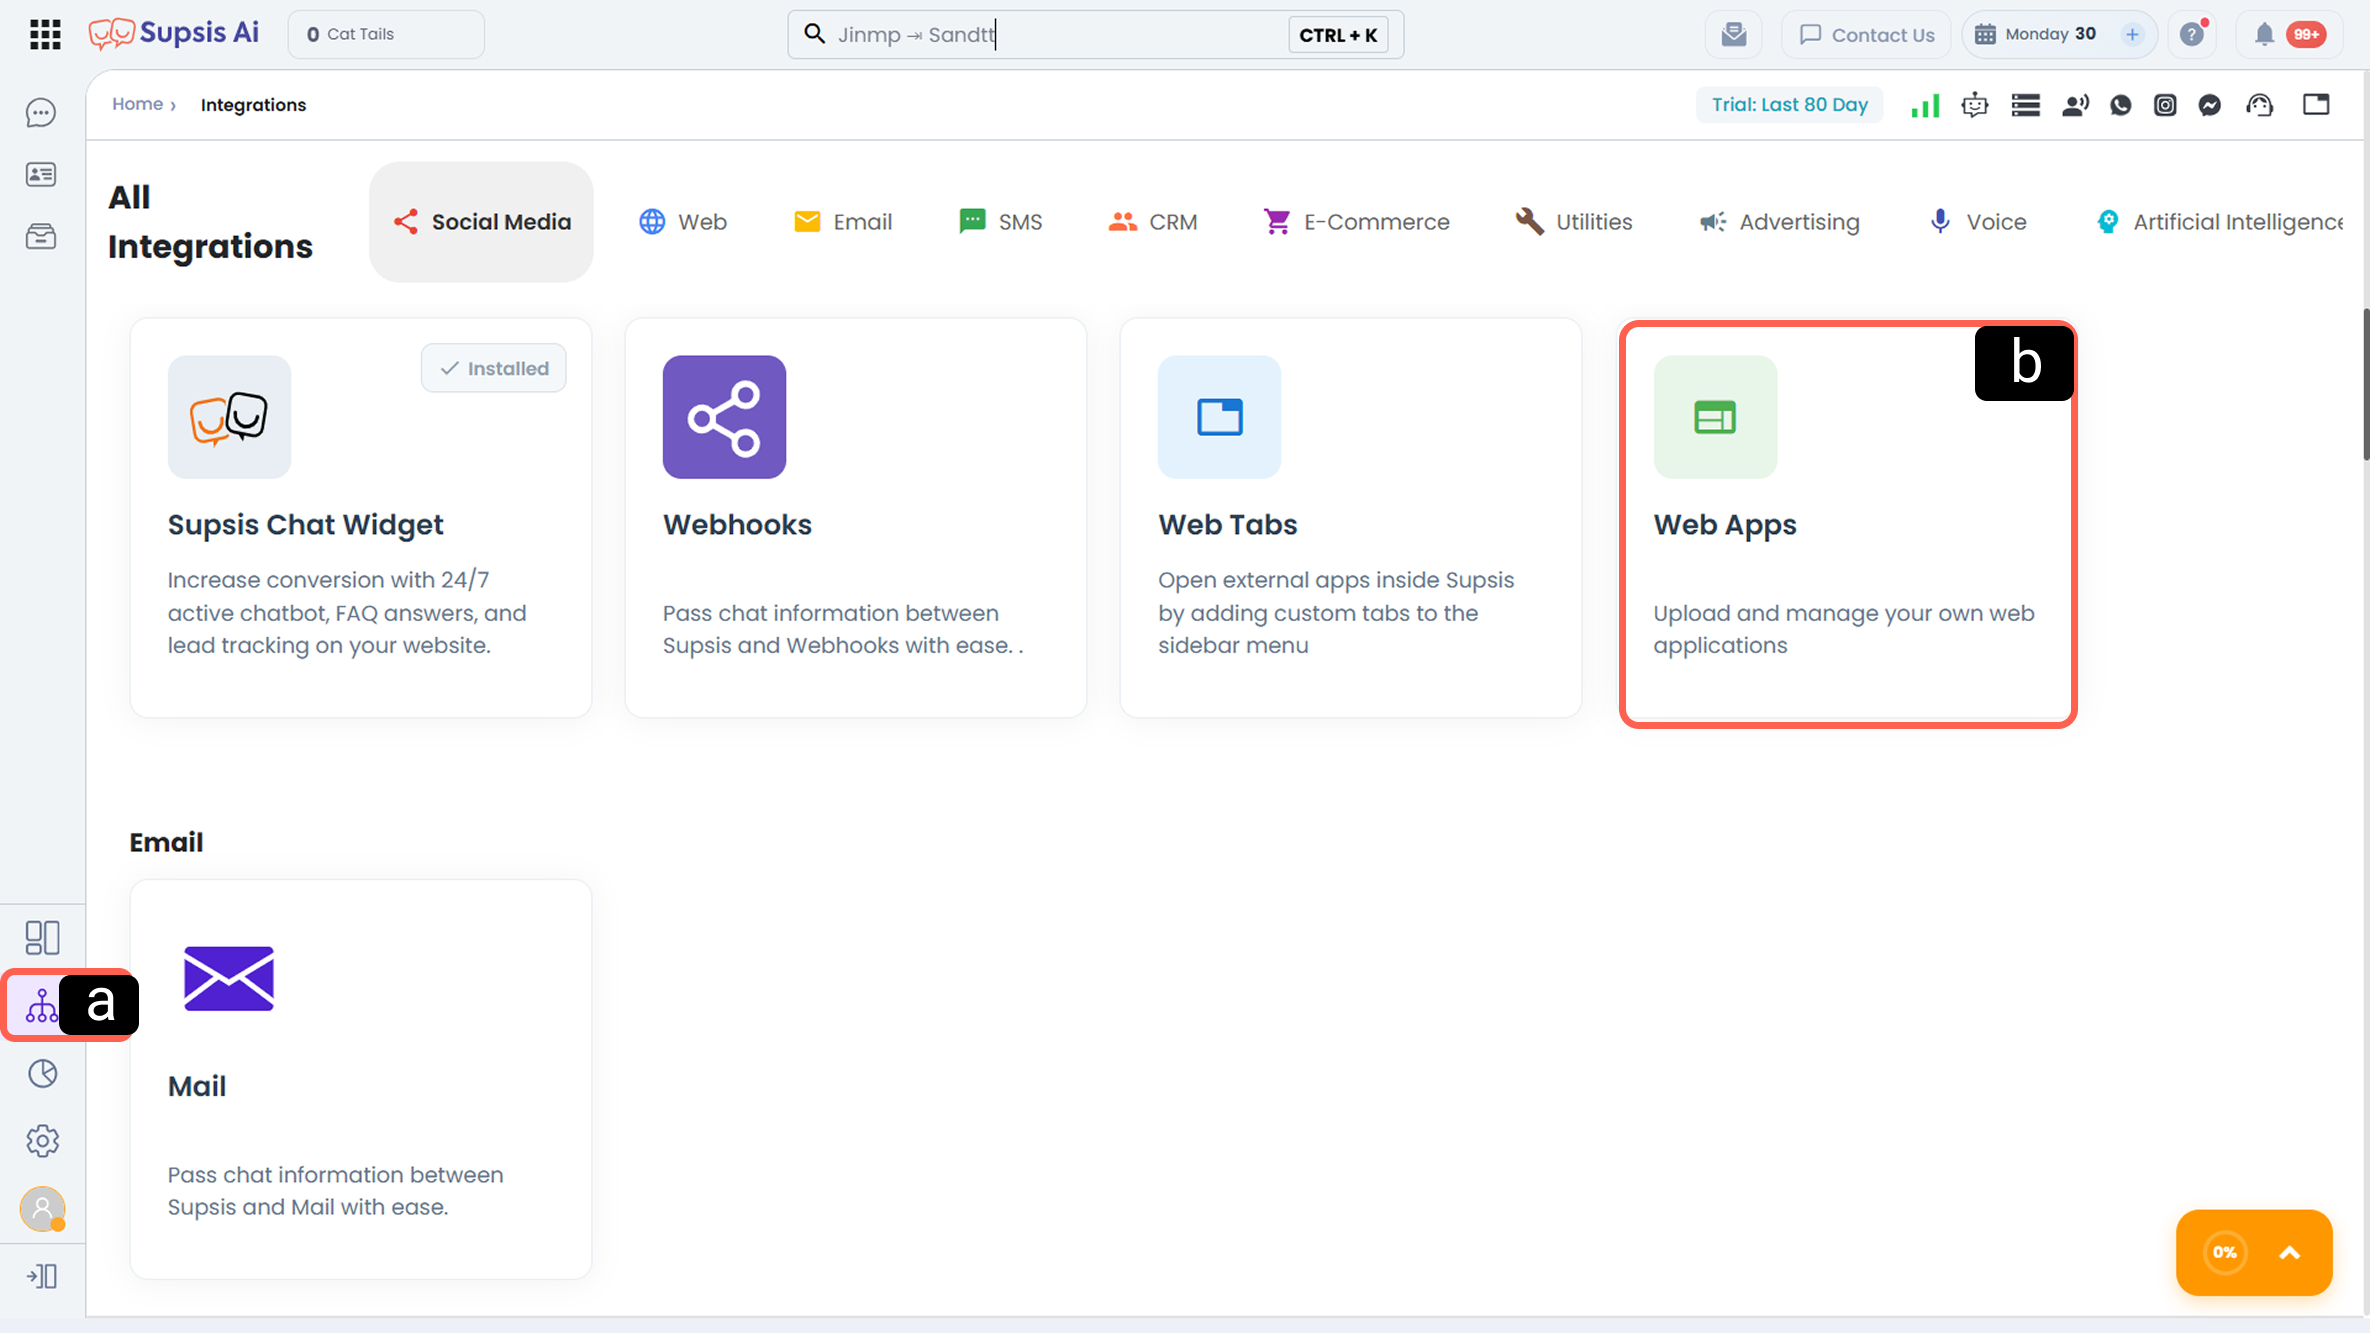The image size is (2370, 1333).
Task: Click the "Upload and manage your own web applications" text
Action: pyautogui.click(x=1843, y=629)
